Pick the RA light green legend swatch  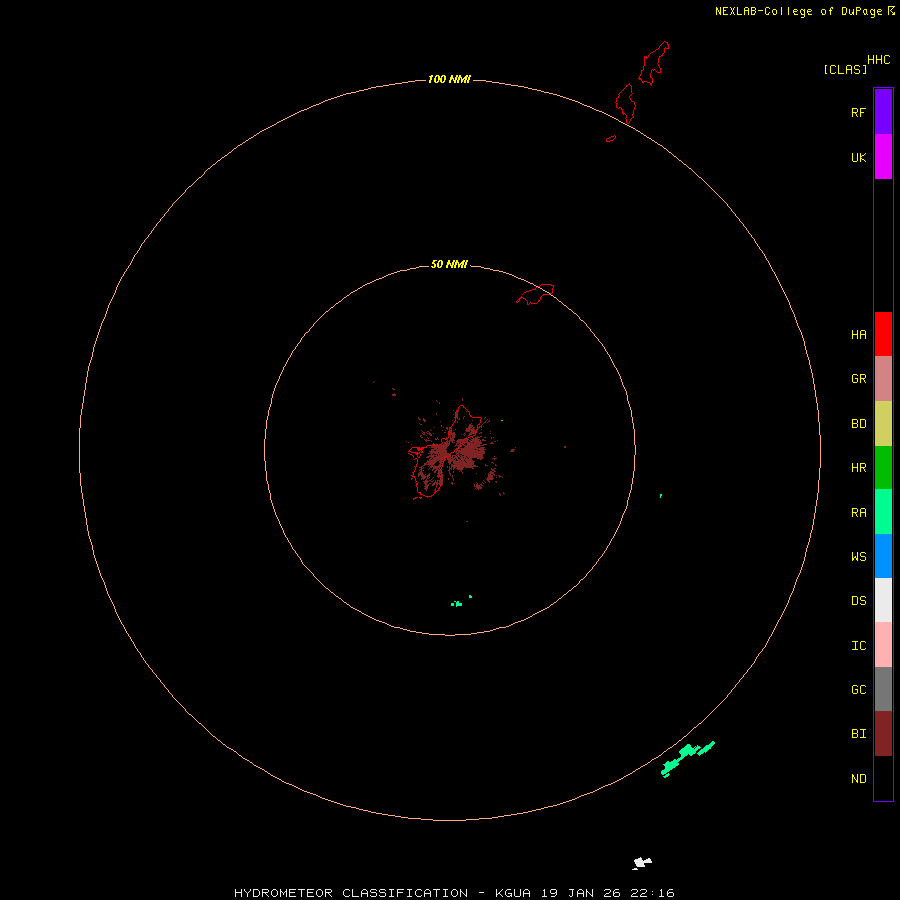[883, 512]
